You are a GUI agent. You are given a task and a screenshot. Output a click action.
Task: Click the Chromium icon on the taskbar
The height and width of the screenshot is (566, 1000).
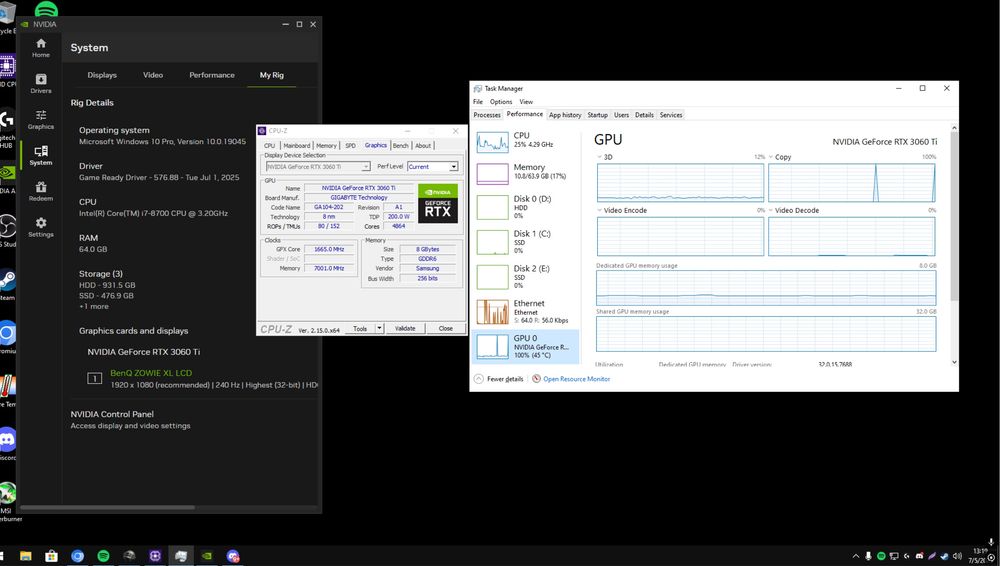point(77,556)
